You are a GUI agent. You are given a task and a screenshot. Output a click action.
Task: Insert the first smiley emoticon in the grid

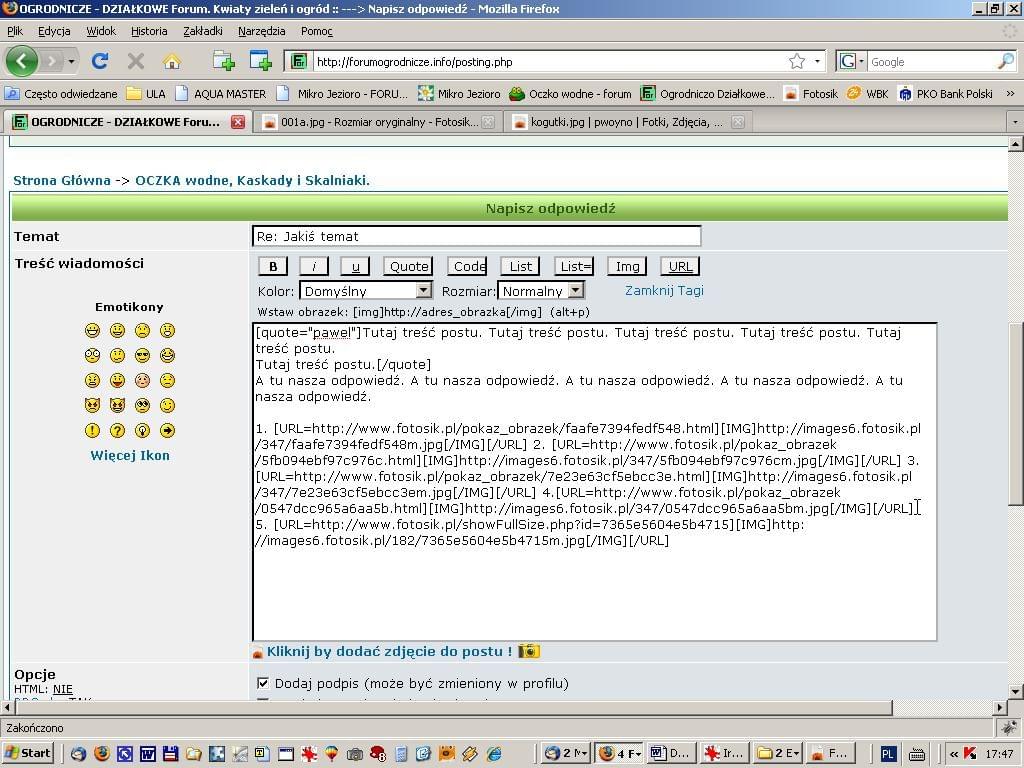tap(92, 330)
